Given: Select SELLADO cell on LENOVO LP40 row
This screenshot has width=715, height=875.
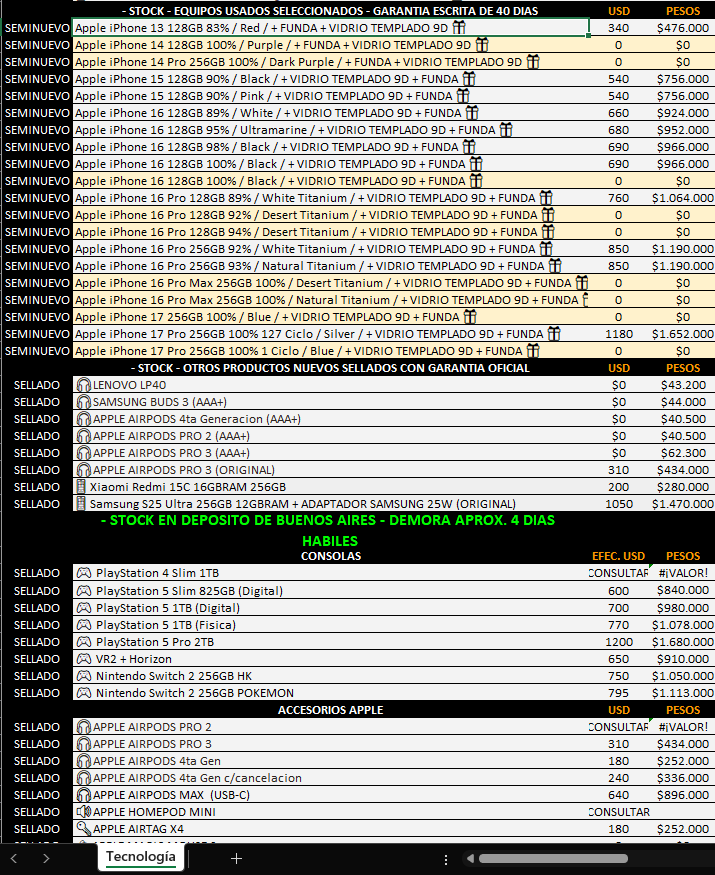Looking at the screenshot, I should 37,385.
